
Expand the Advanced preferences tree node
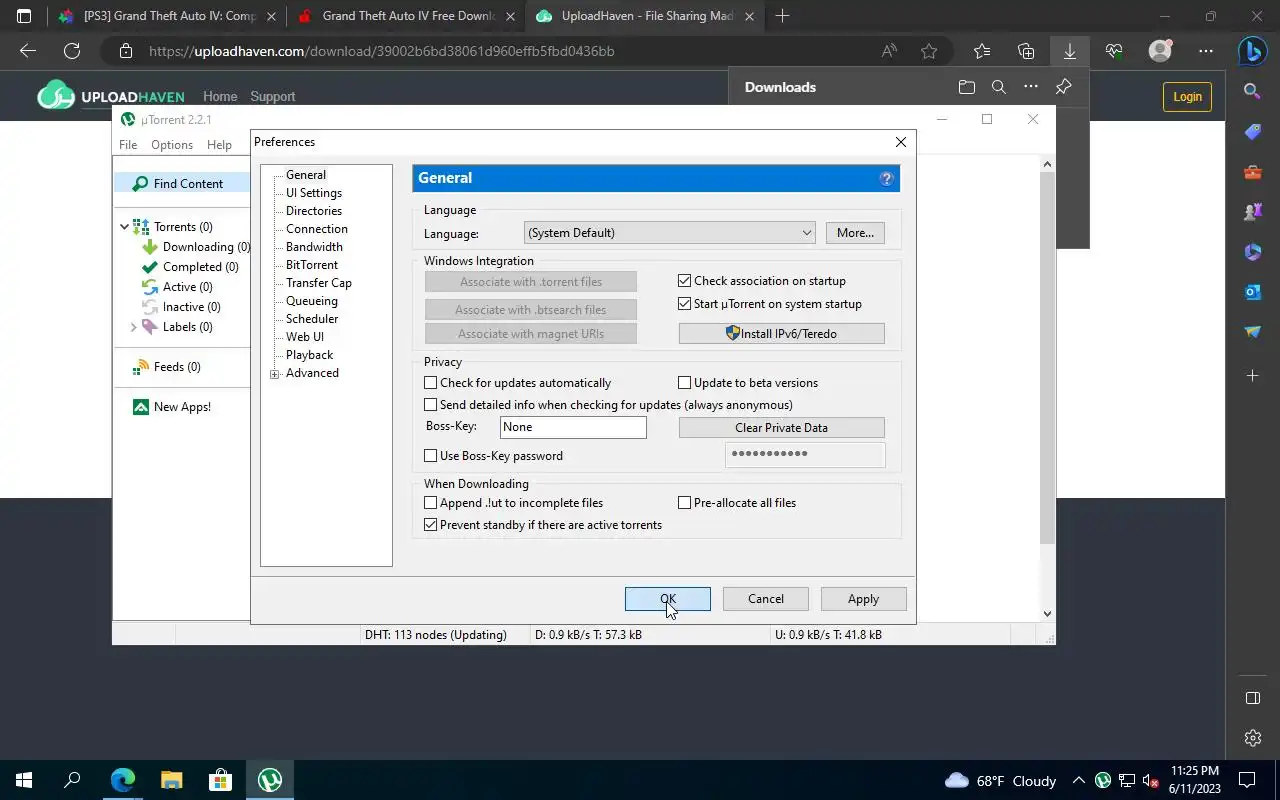point(274,374)
